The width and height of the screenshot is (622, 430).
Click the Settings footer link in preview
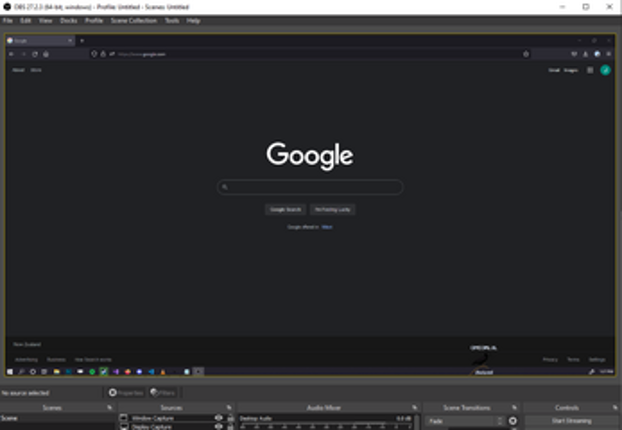[597, 359]
